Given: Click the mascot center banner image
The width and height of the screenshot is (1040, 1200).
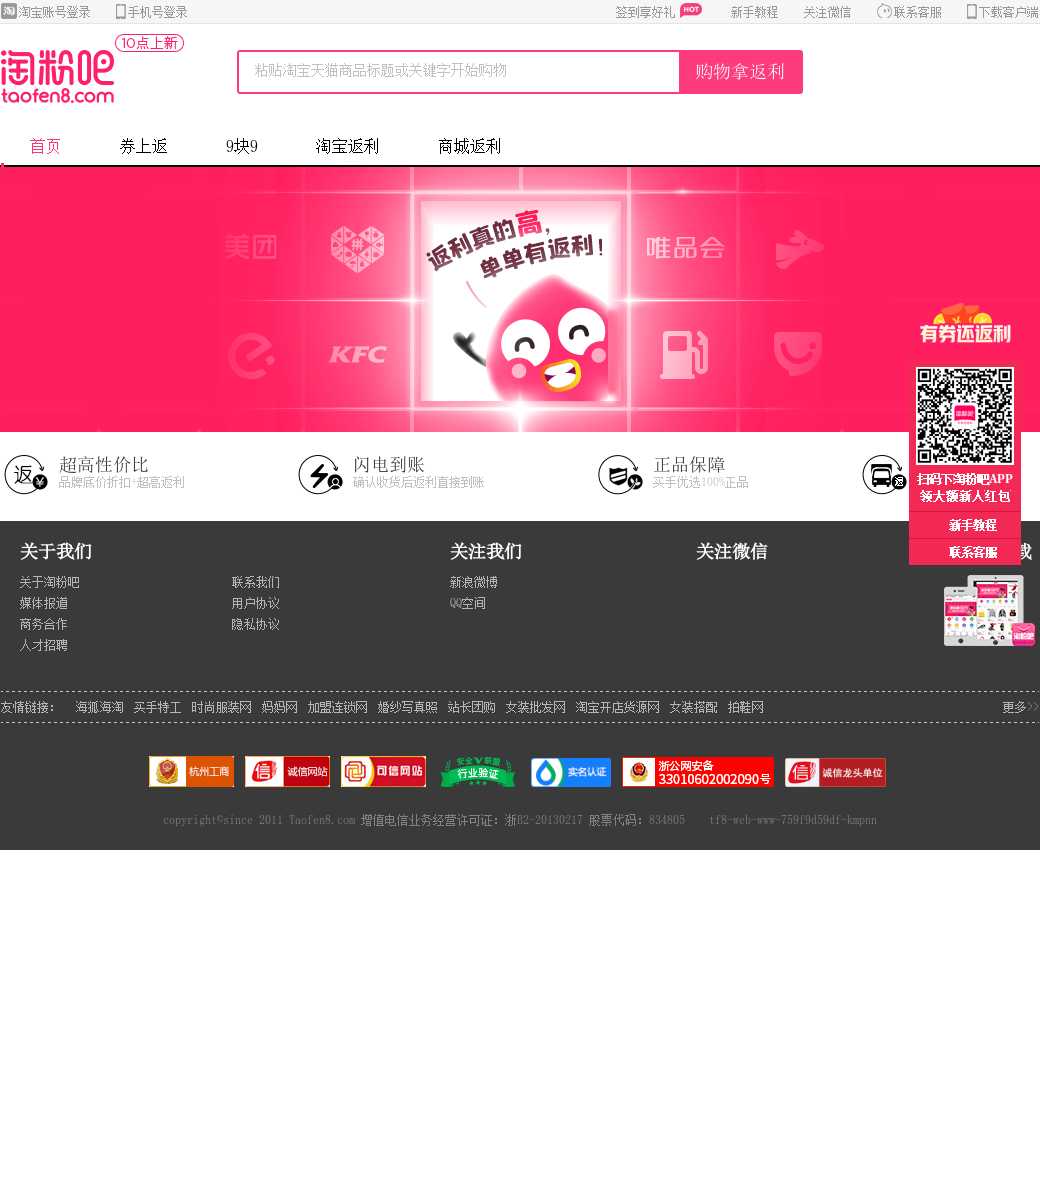Looking at the screenshot, I should 521,301.
